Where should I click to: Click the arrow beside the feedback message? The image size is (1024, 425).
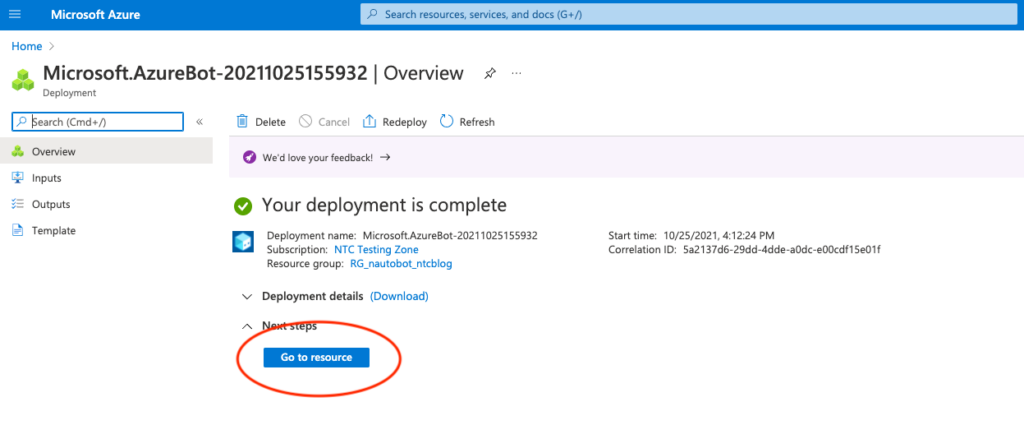click(385, 157)
